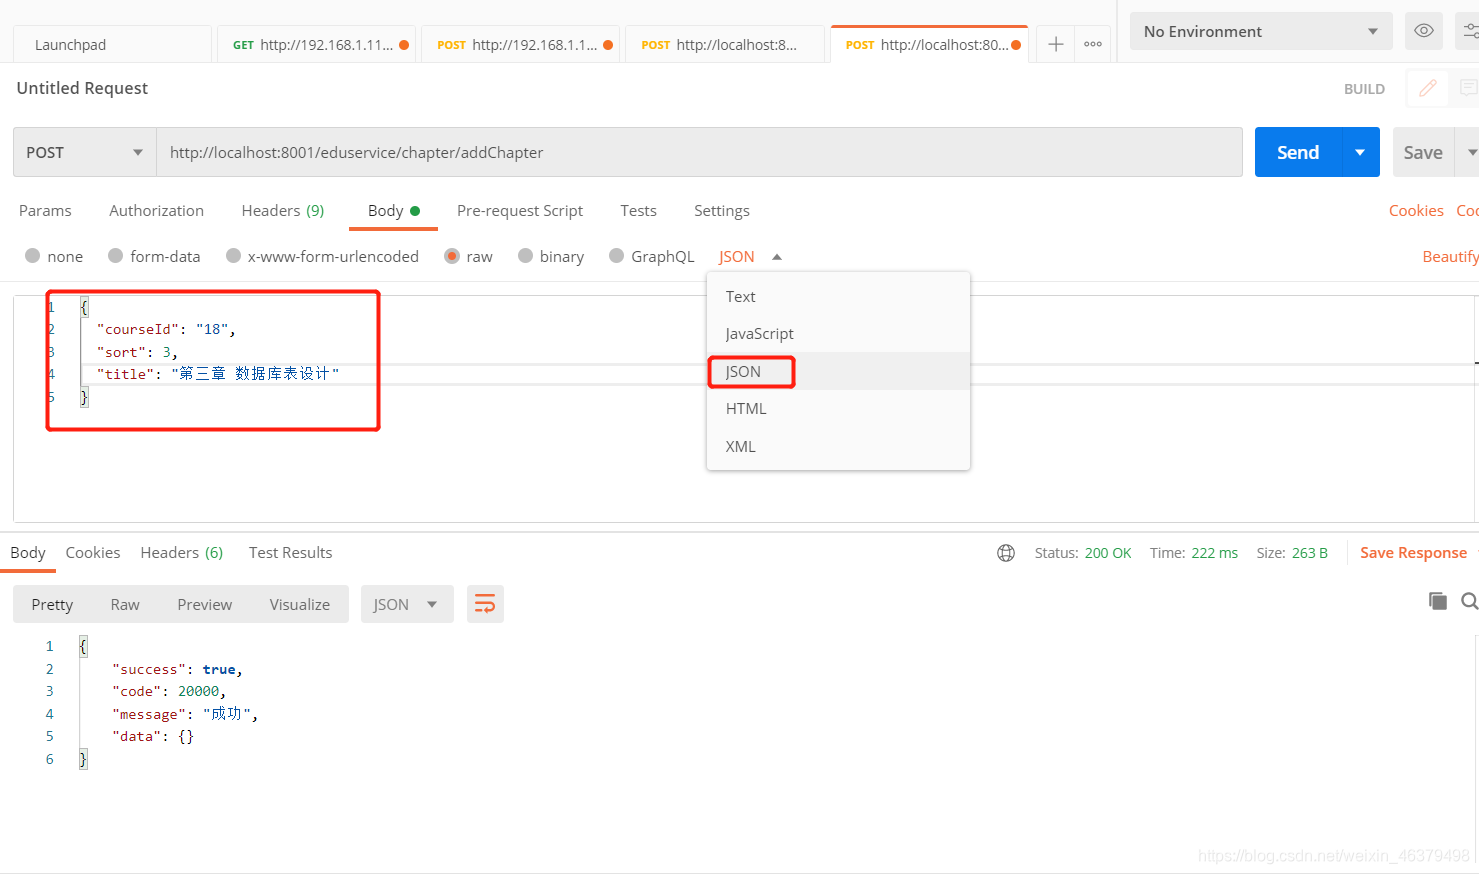Viewport: 1479px width, 874px height.
Task: Open the POST method dropdown
Action: [x=85, y=152]
